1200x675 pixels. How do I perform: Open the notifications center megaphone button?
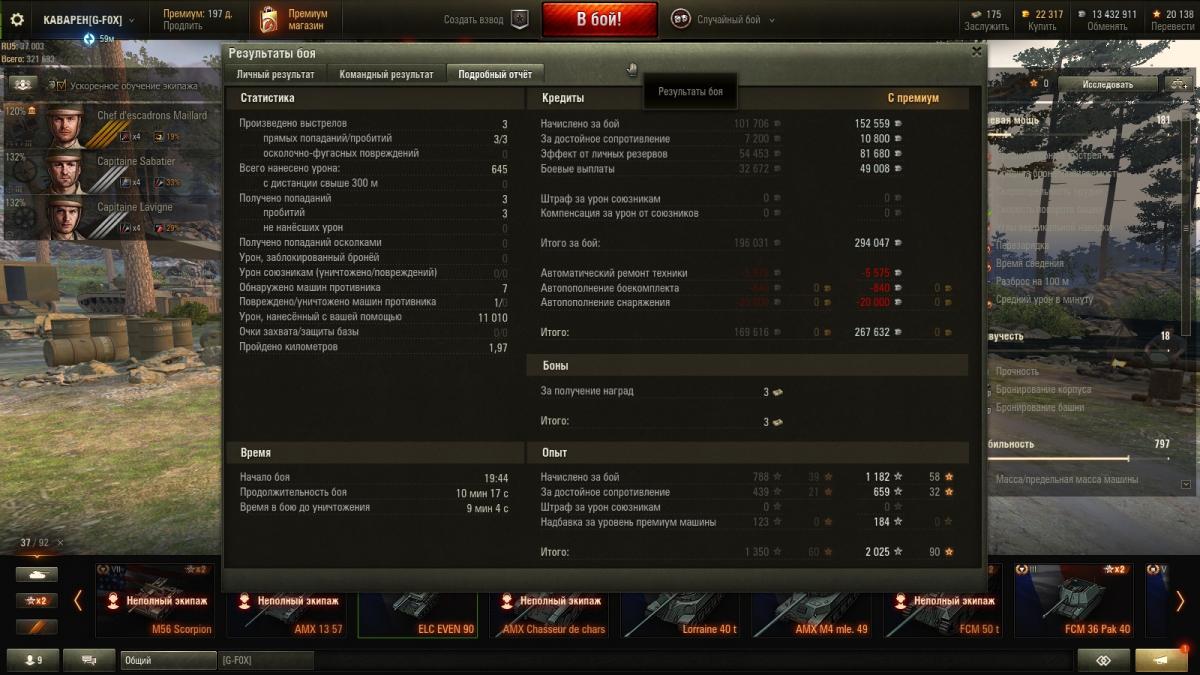[1161, 660]
